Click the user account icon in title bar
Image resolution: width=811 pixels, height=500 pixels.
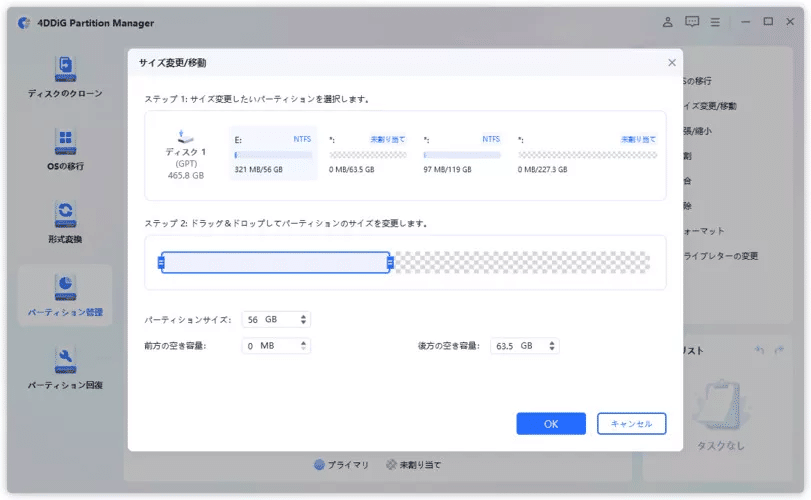coord(668,22)
